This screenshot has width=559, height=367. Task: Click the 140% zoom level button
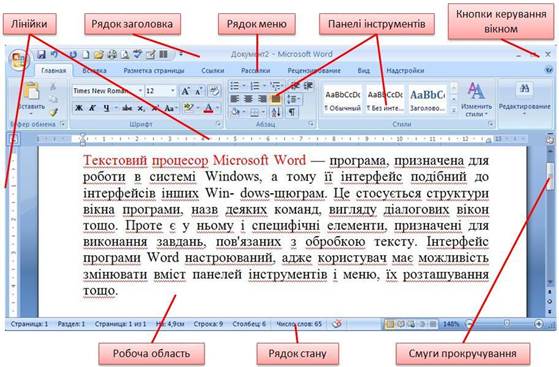point(451,324)
